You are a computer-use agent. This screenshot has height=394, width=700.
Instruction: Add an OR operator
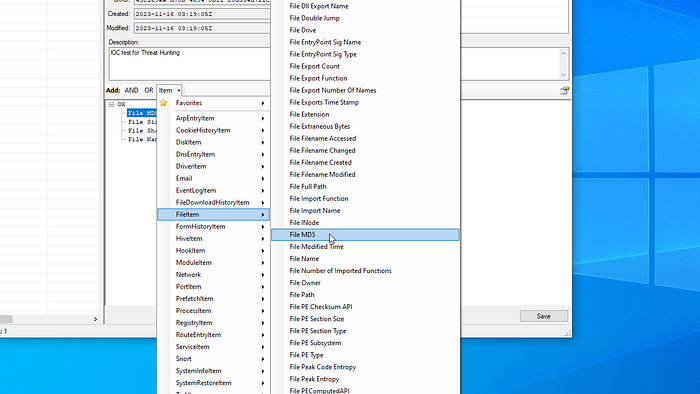coord(149,91)
